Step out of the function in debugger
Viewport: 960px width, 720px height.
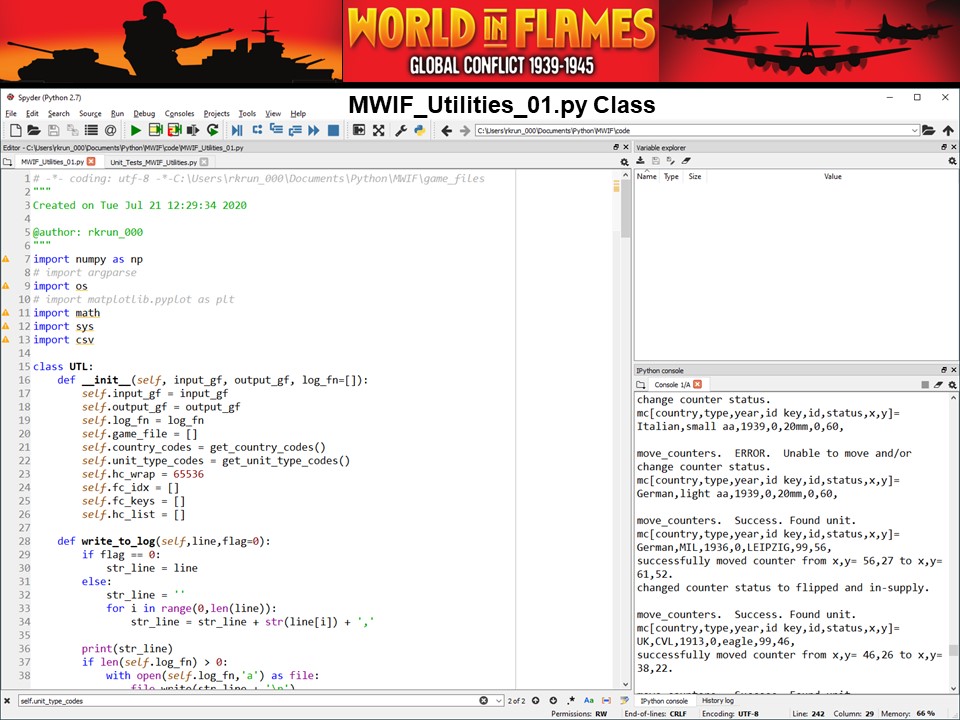tap(295, 130)
